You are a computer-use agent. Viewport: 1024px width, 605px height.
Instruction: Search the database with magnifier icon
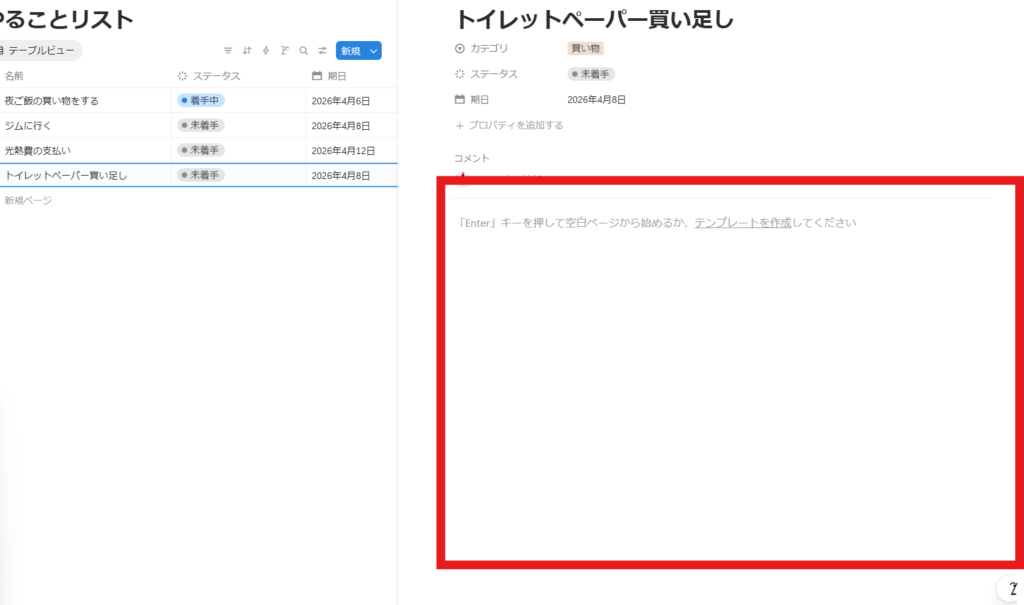[304, 51]
